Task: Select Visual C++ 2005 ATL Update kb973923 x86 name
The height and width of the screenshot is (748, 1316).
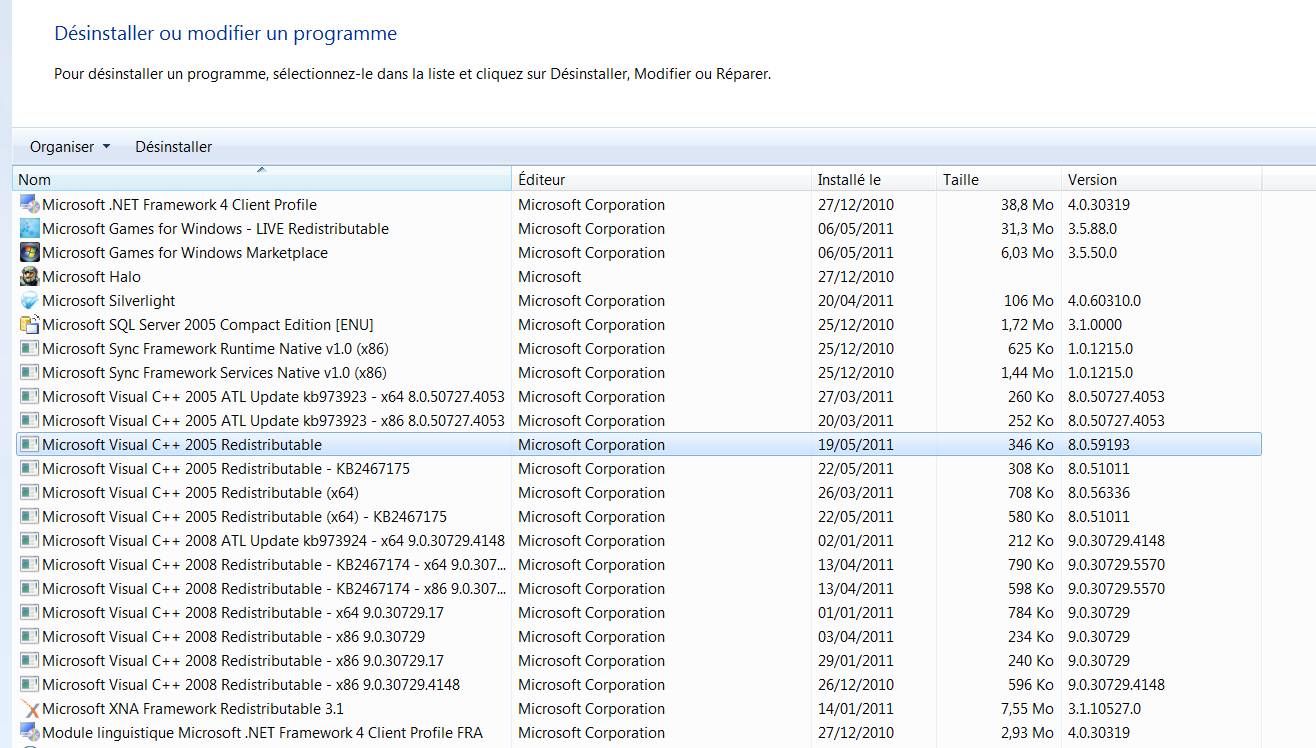Action: 273,420
